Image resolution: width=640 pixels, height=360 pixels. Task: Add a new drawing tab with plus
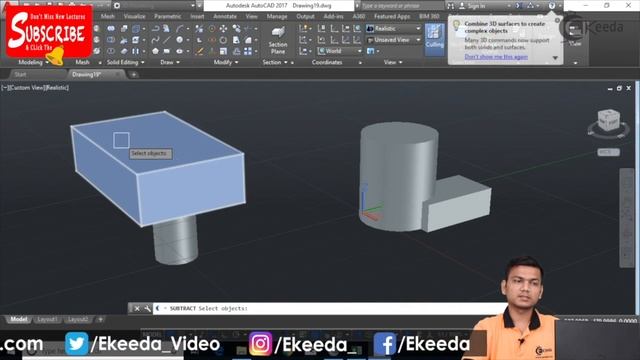[133, 74]
